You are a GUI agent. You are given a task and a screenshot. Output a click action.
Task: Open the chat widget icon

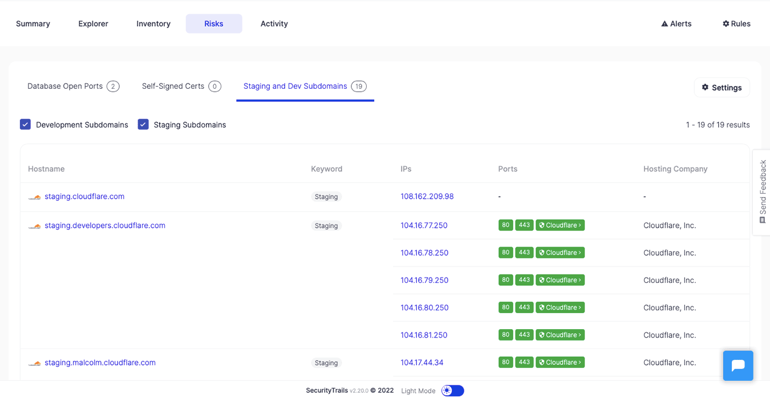point(738,366)
